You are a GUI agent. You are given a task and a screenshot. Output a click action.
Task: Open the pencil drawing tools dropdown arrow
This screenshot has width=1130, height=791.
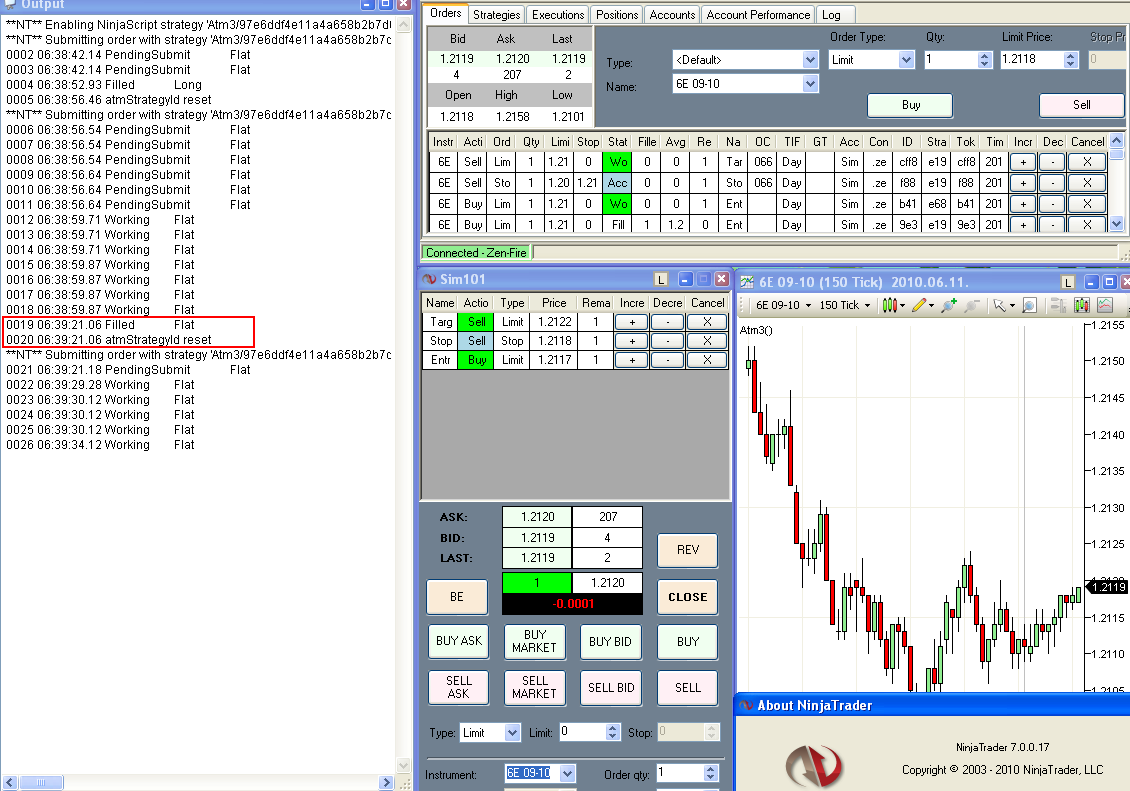932,305
